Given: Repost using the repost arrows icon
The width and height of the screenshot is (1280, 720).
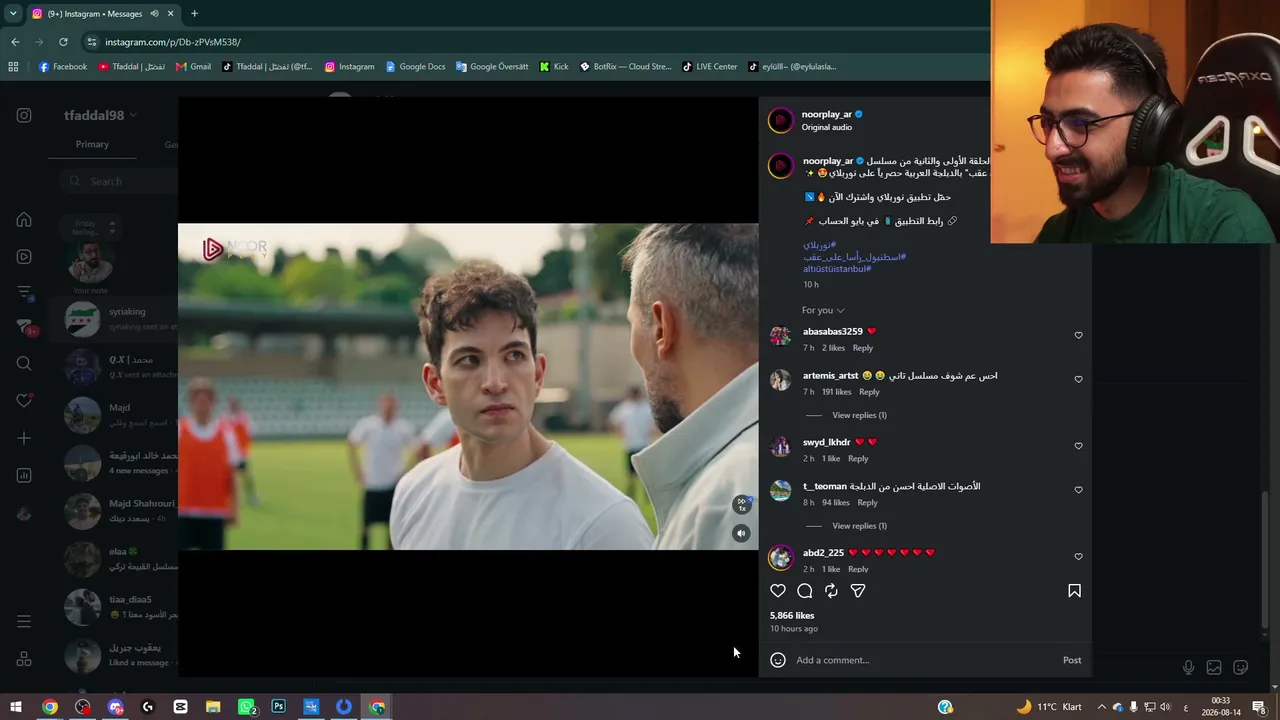Looking at the screenshot, I should point(831,591).
